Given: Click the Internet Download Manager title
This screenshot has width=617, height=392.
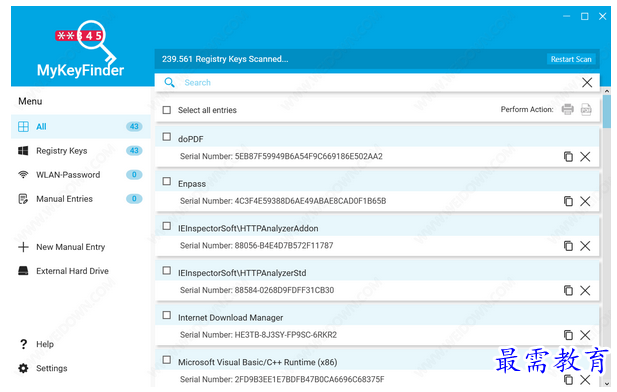Looking at the screenshot, I should (x=230, y=318).
